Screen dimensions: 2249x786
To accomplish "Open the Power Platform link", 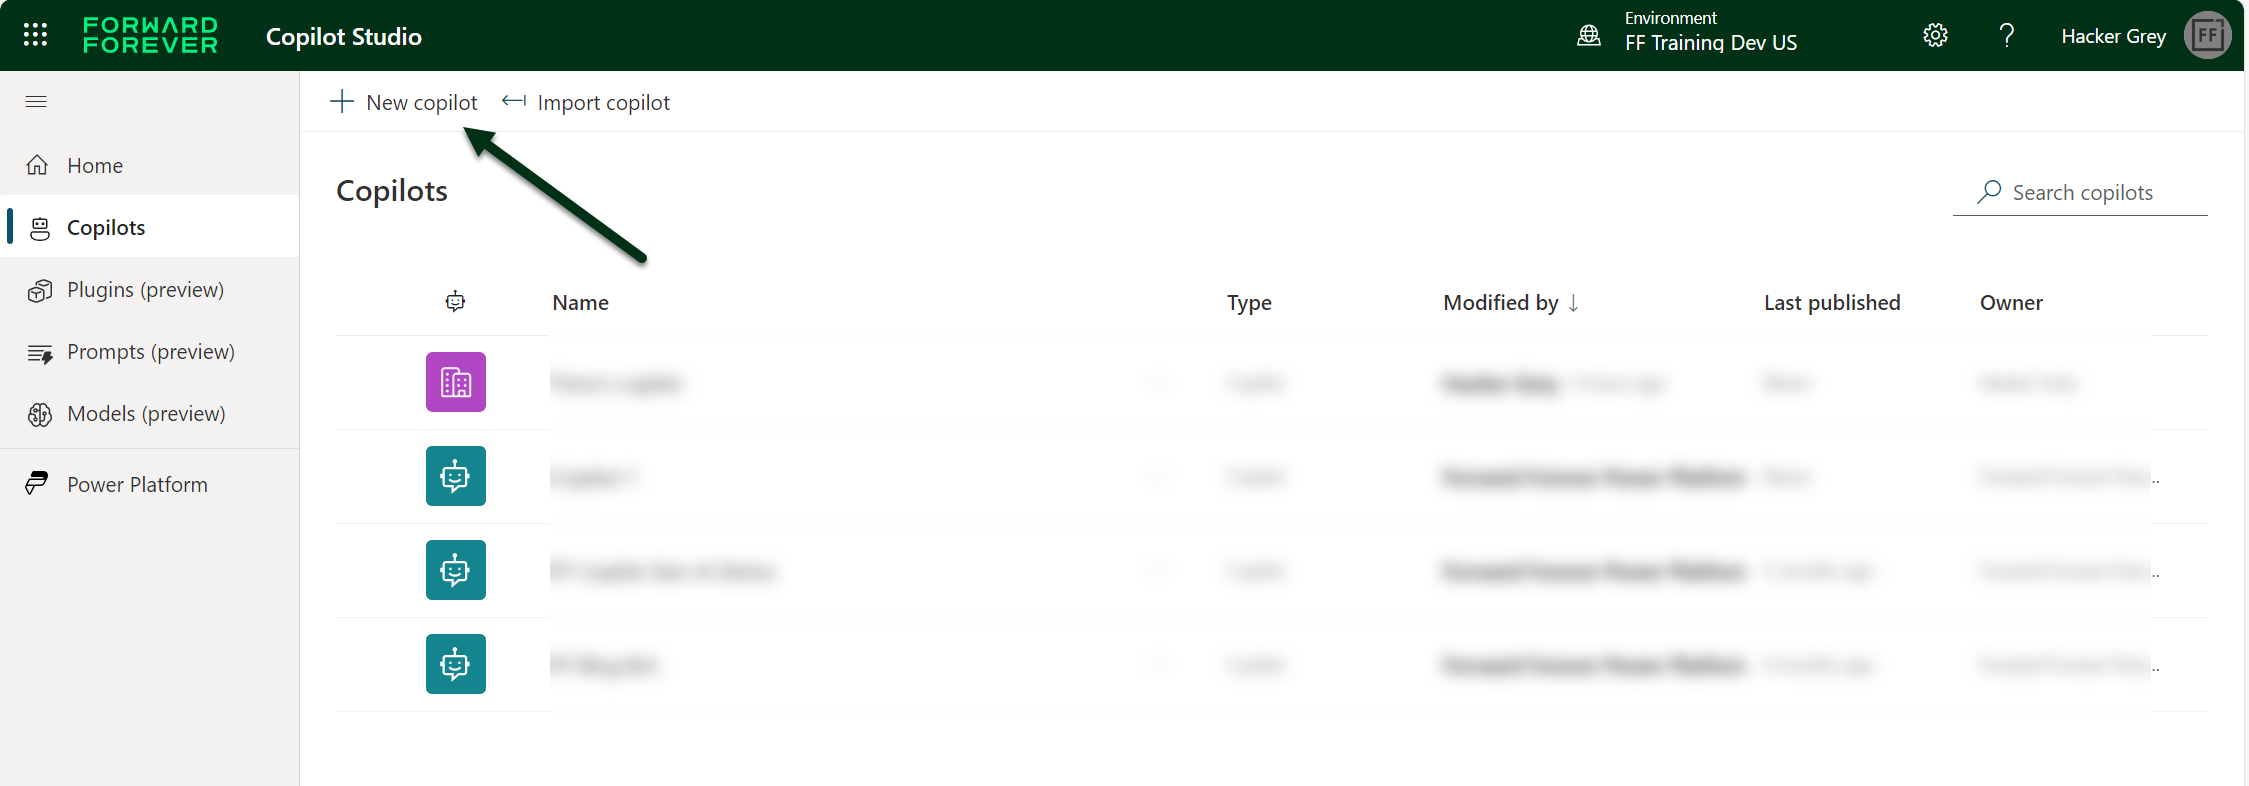I will click(137, 485).
